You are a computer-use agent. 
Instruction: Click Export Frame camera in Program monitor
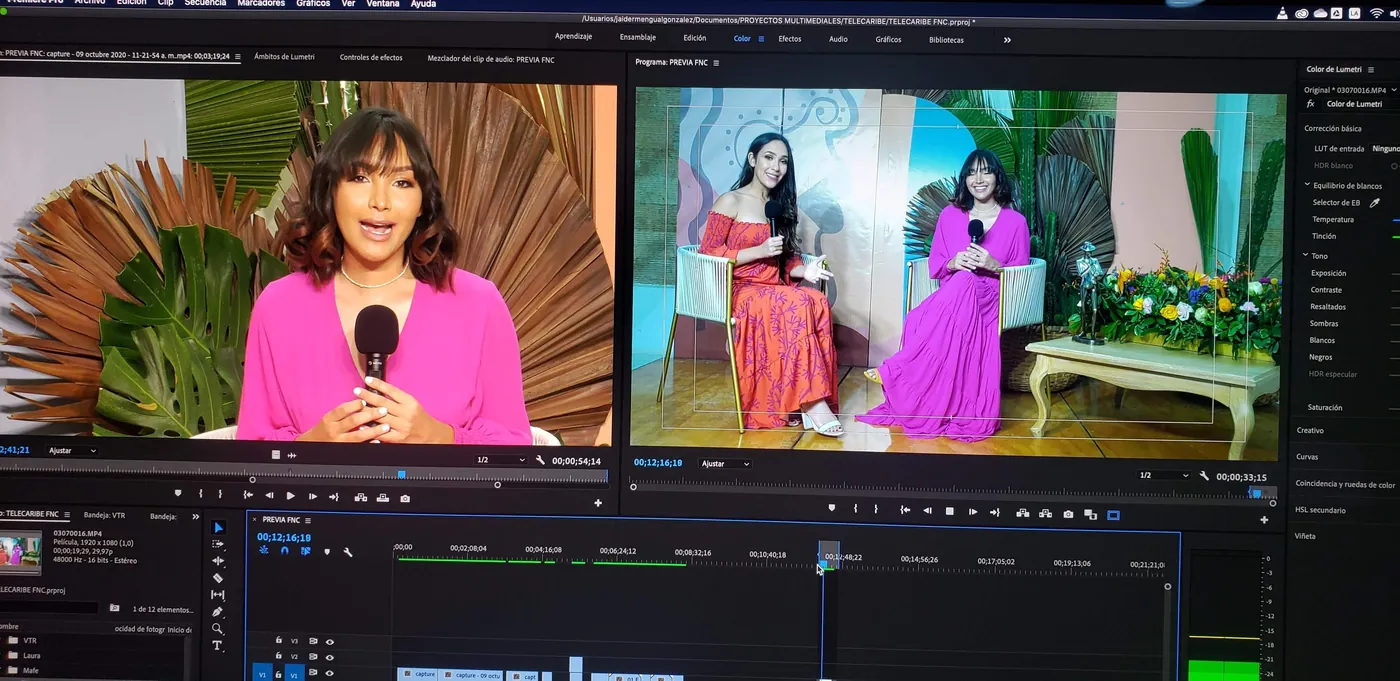pos(1068,514)
